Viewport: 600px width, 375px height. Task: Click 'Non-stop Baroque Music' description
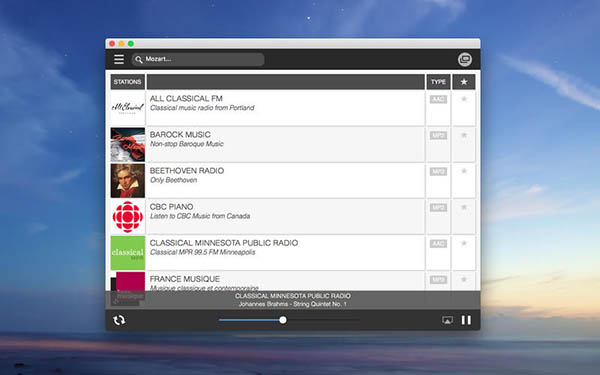187,144
